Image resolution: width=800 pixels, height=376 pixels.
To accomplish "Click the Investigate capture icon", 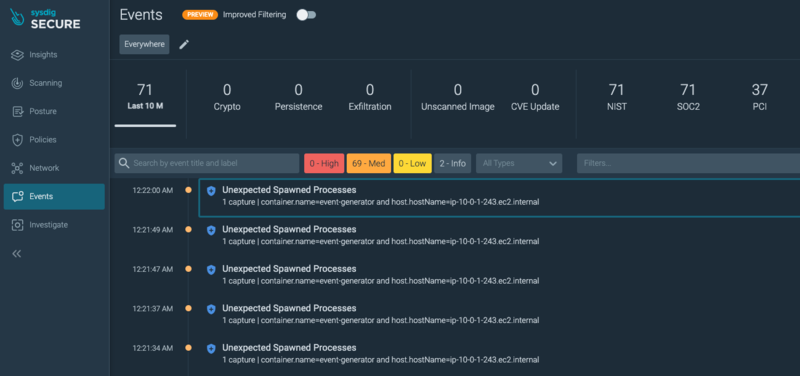I will pyautogui.click(x=17, y=224).
